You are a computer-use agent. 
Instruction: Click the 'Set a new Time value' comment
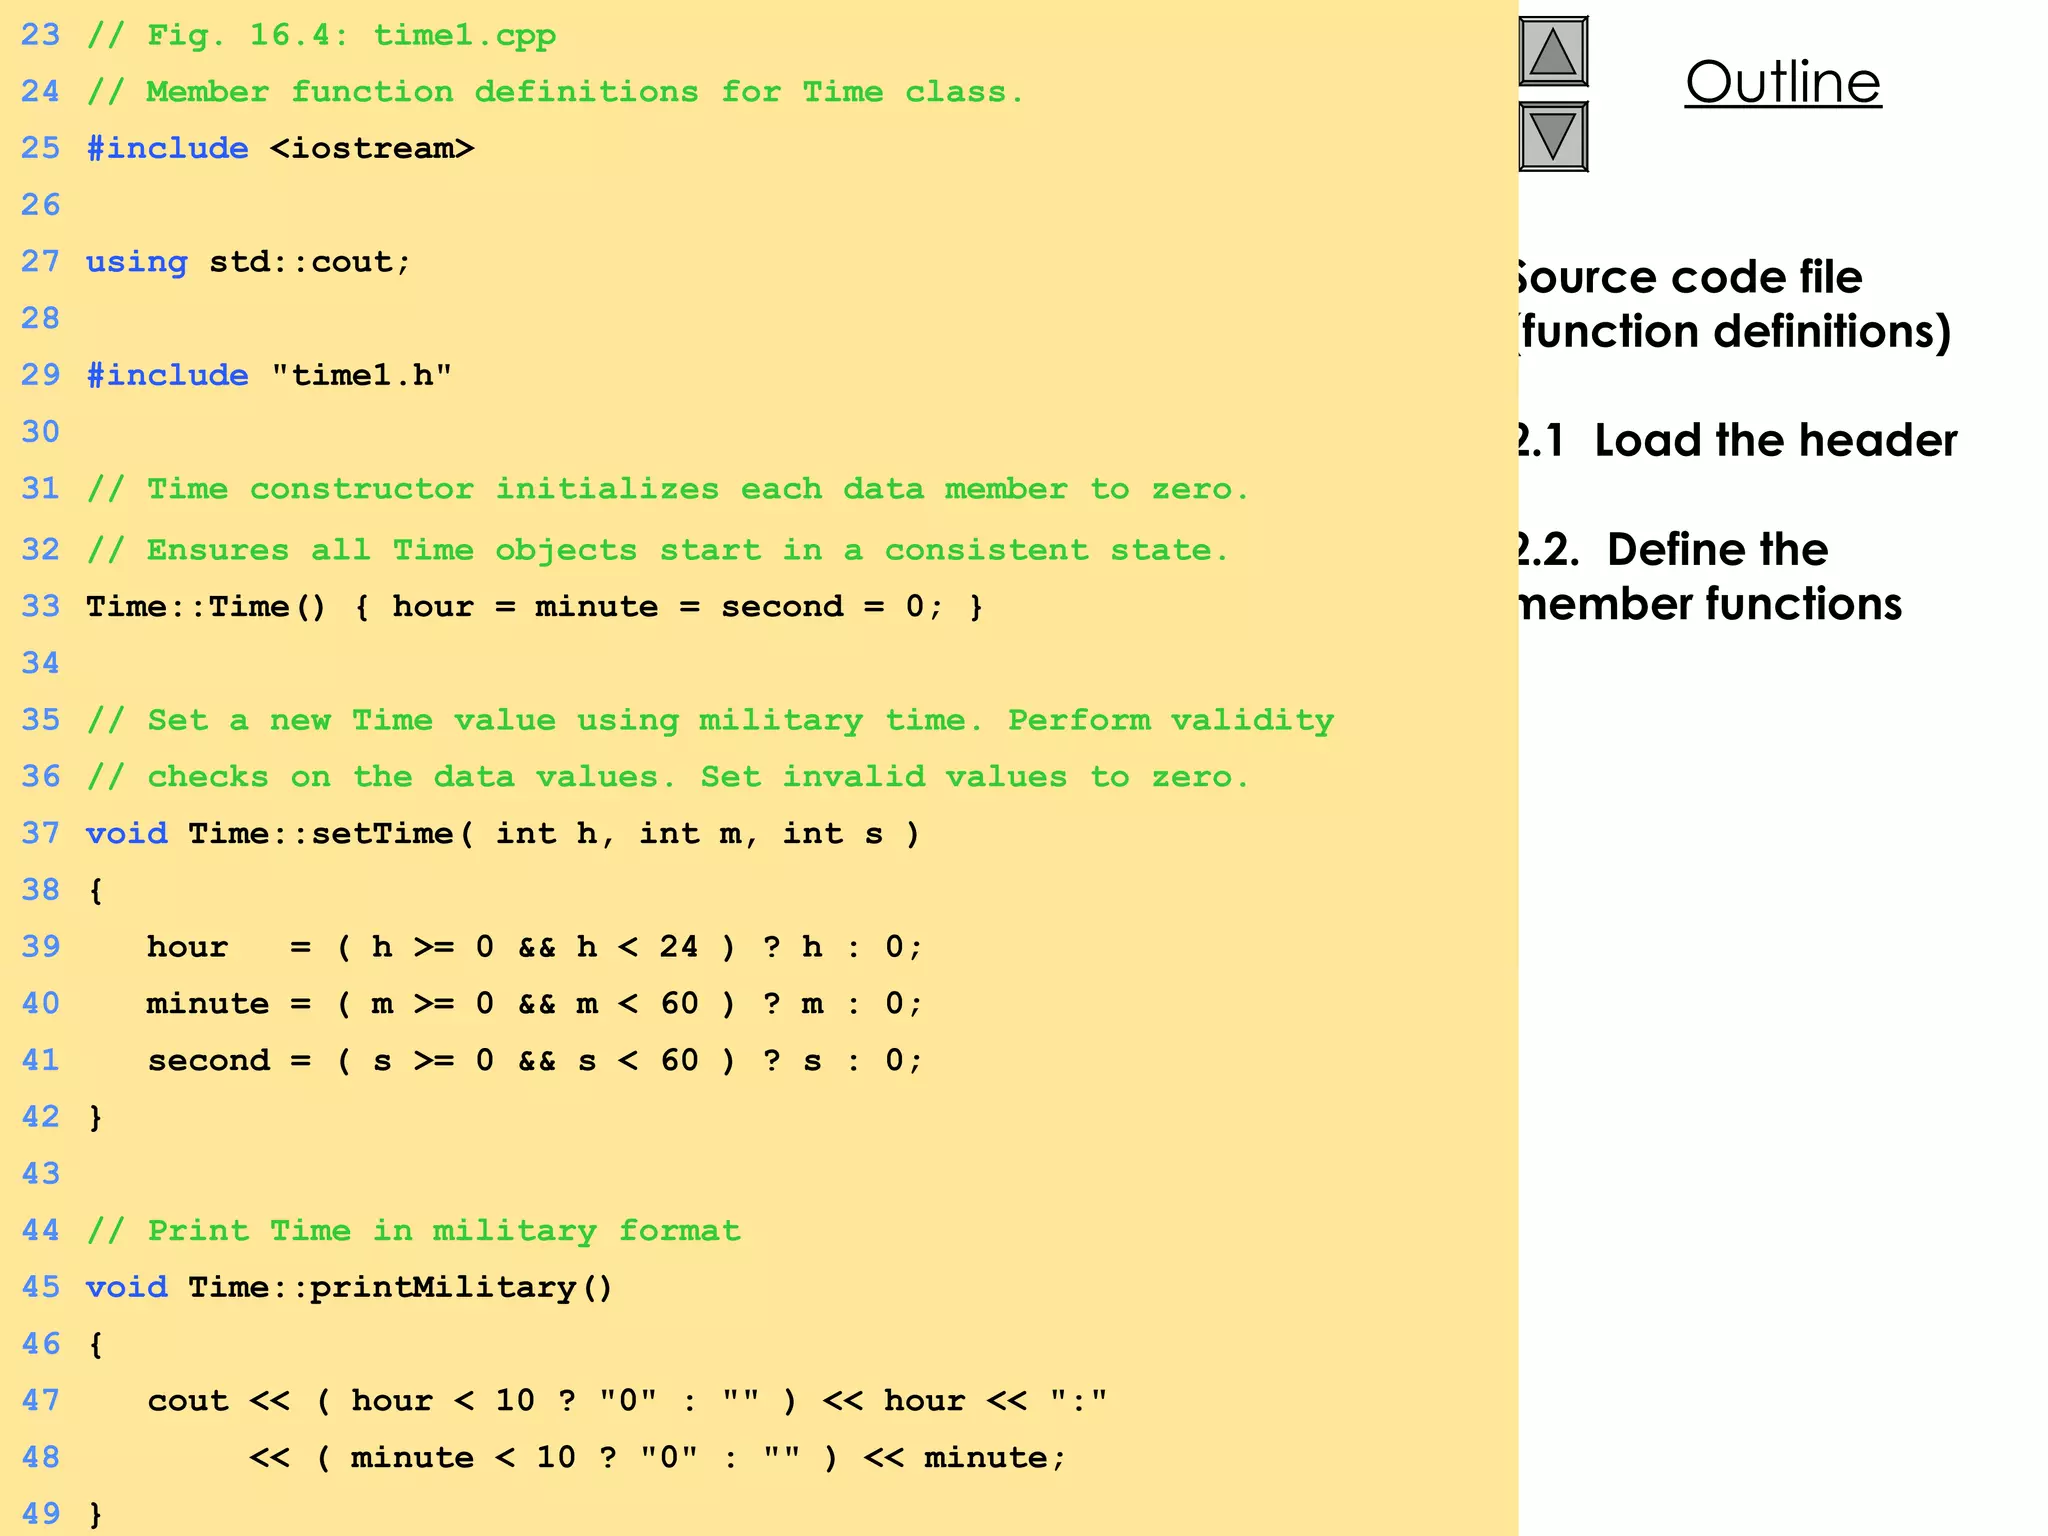[710, 721]
